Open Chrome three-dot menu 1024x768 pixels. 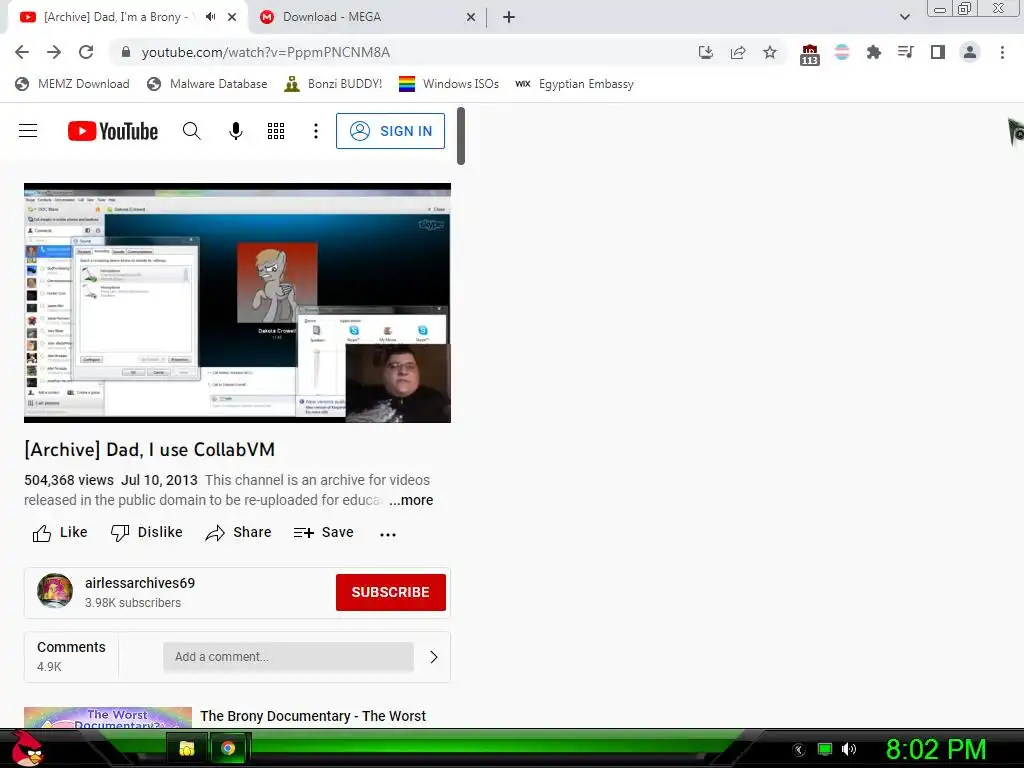pos(1002,52)
